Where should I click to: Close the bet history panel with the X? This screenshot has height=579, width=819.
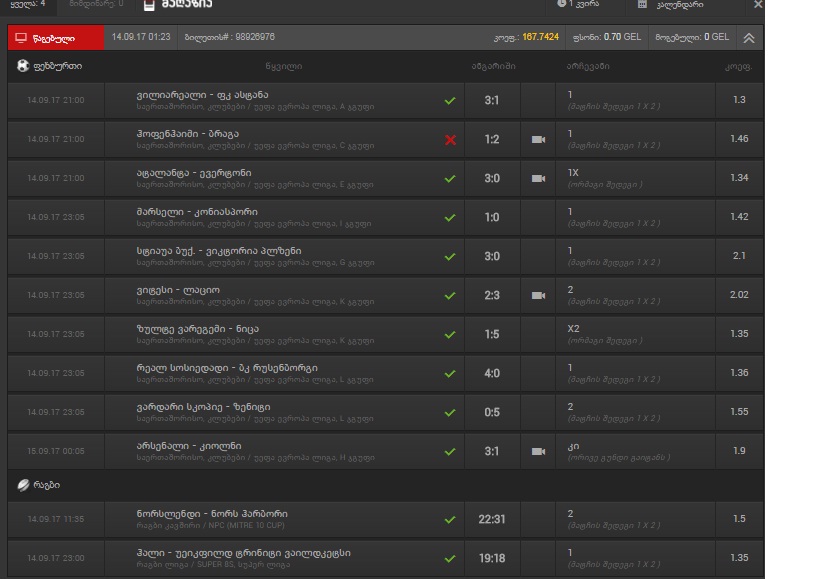[x=758, y=4]
